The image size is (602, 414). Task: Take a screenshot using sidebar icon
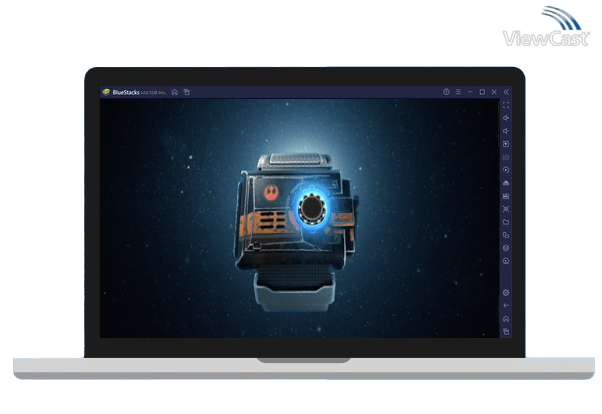pos(506,209)
